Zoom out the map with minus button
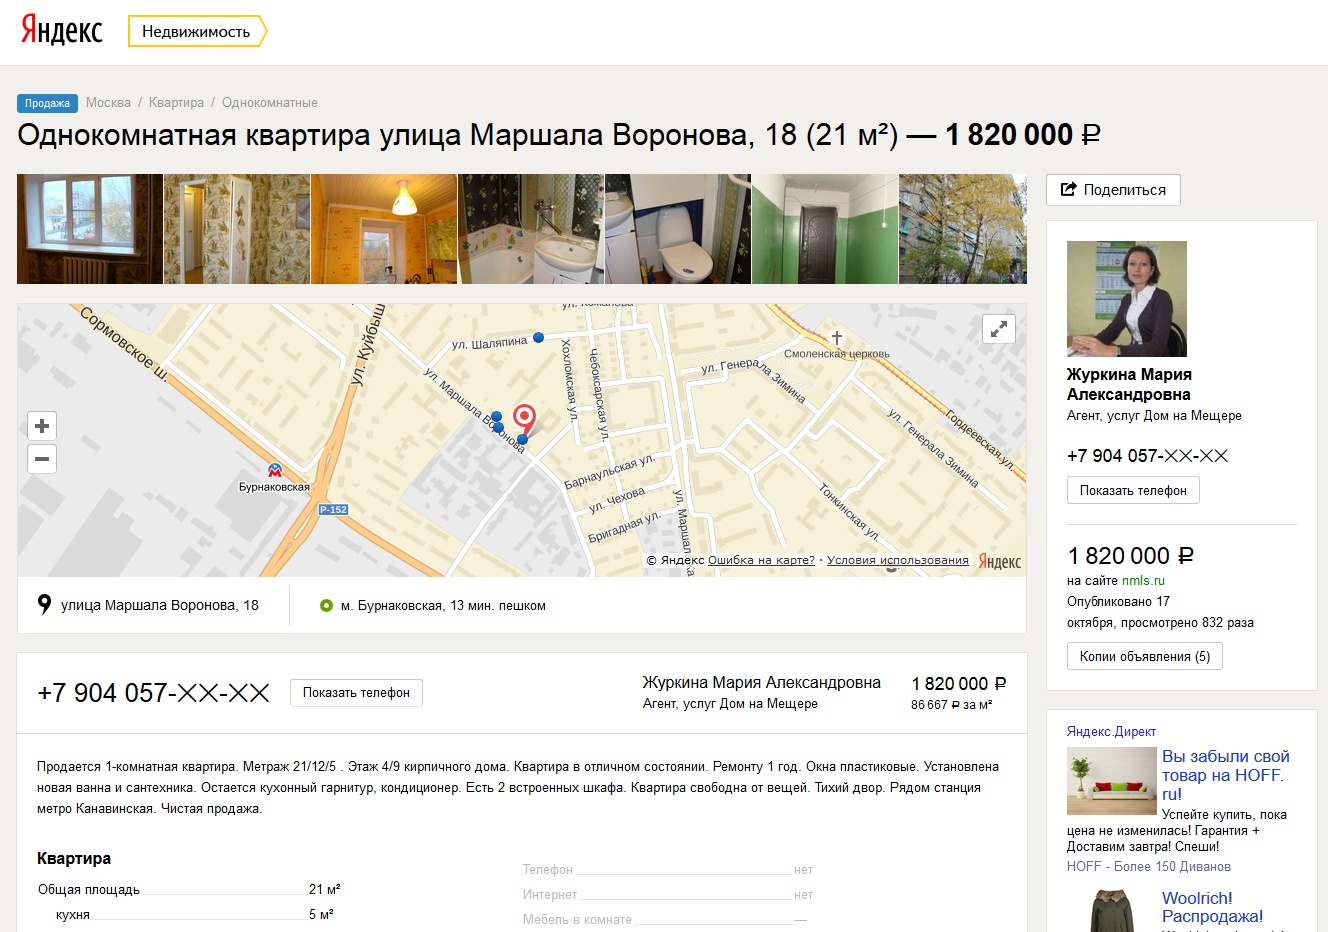This screenshot has width=1328, height=932. (42, 459)
